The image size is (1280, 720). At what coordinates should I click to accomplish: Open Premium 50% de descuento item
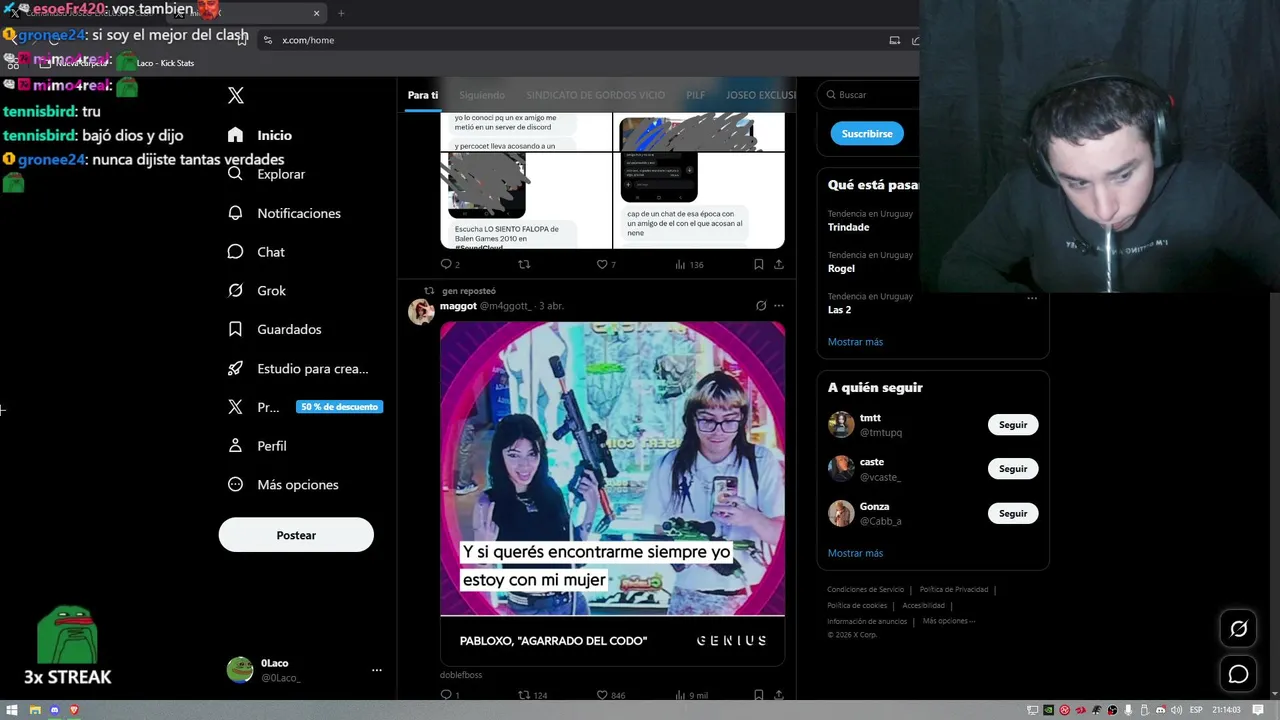(x=304, y=407)
